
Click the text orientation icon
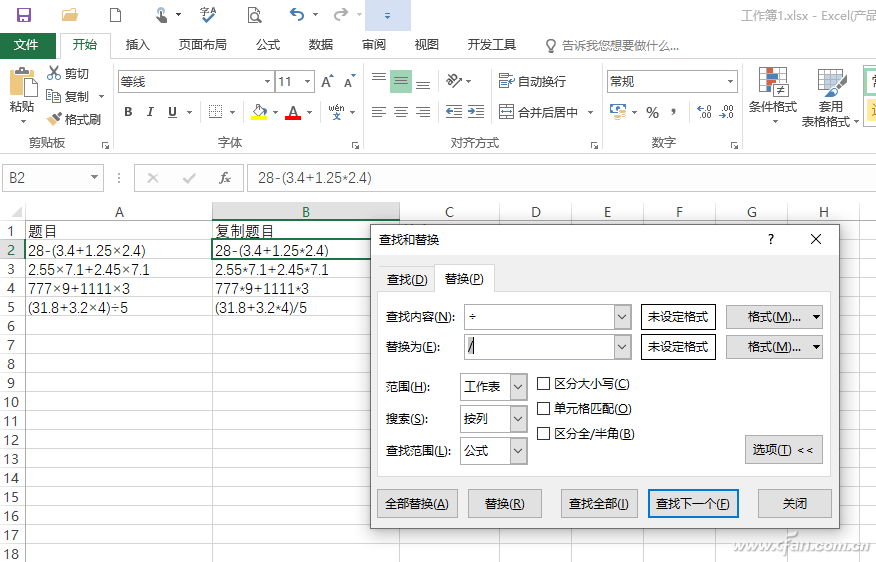coord(454,81)
